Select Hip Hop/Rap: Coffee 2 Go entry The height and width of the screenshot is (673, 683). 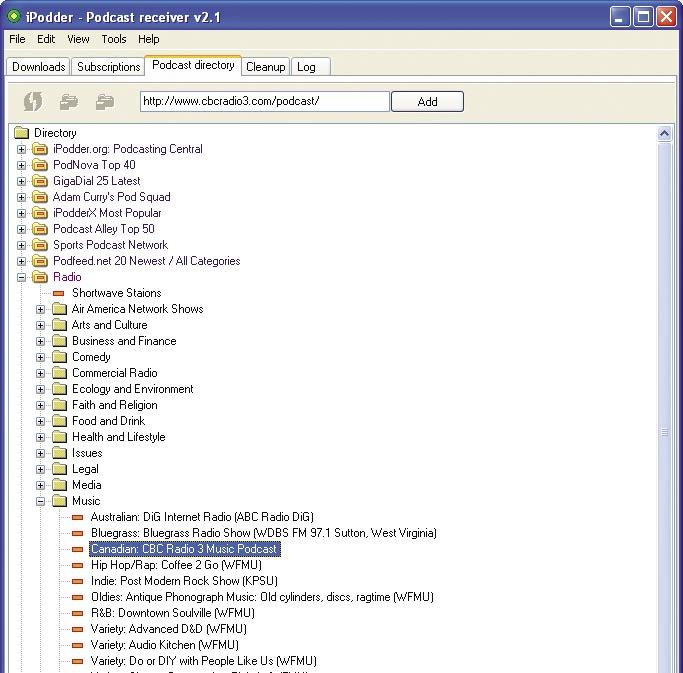pyautogui.click(x=176, y=565)
